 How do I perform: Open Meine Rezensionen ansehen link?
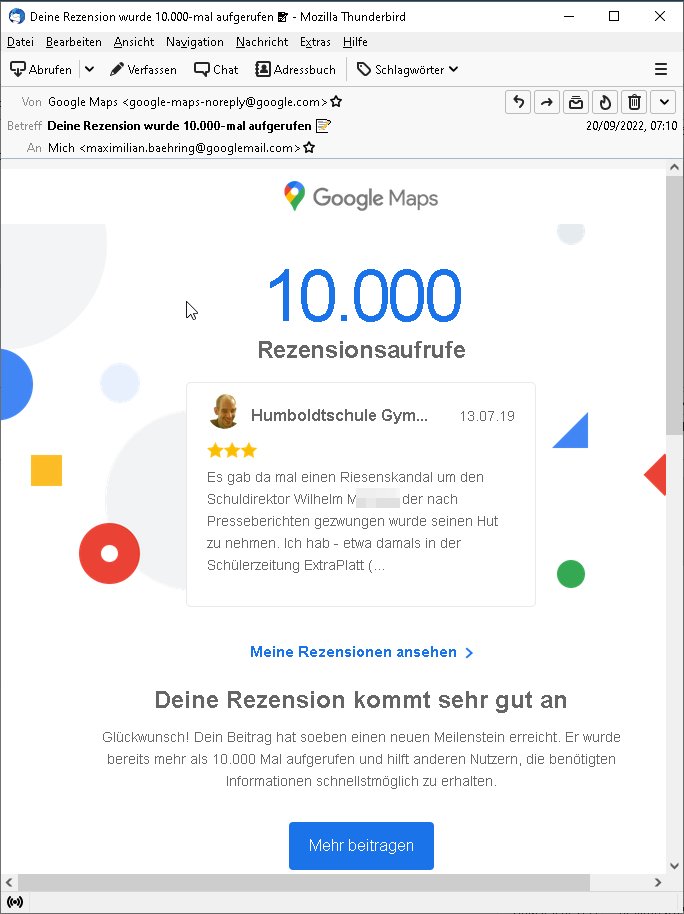tap(361, 652)
